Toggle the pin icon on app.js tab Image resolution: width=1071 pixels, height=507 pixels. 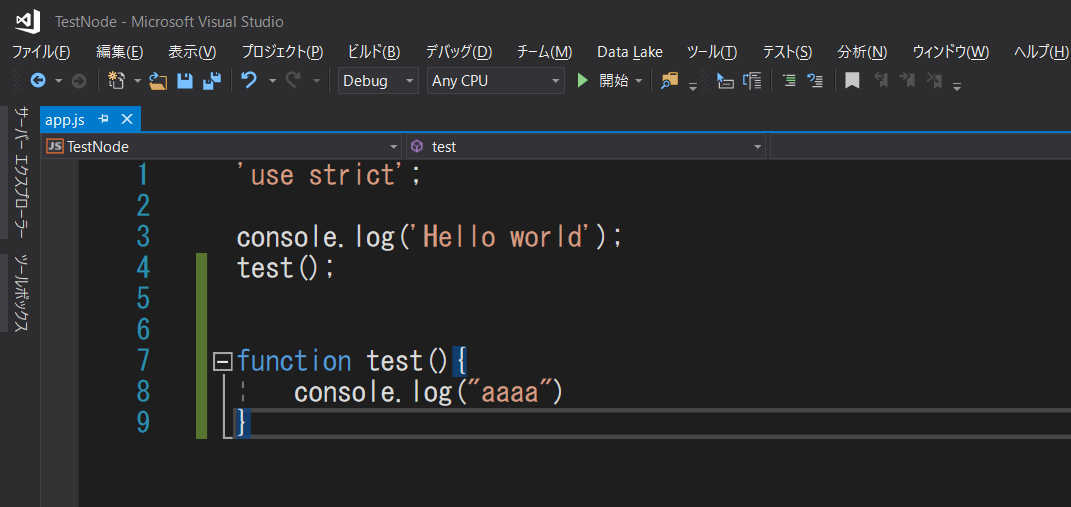(x=104, y=120)
